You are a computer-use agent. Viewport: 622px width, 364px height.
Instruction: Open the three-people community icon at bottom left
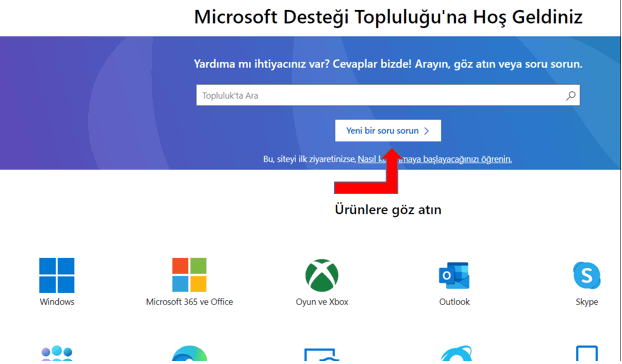[57, 353]
